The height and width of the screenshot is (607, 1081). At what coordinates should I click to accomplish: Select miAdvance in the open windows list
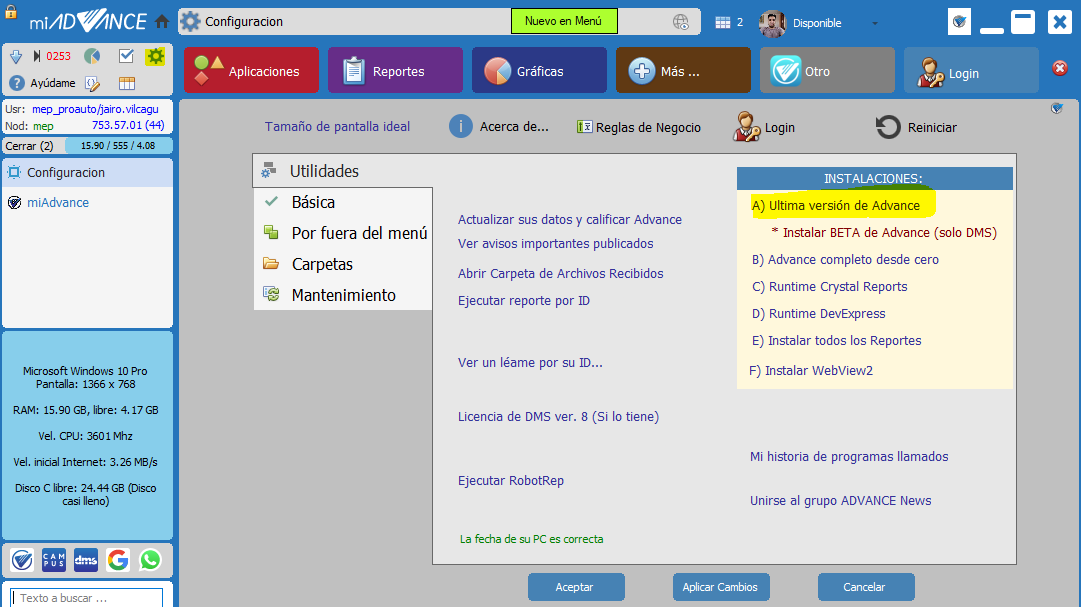58,203
